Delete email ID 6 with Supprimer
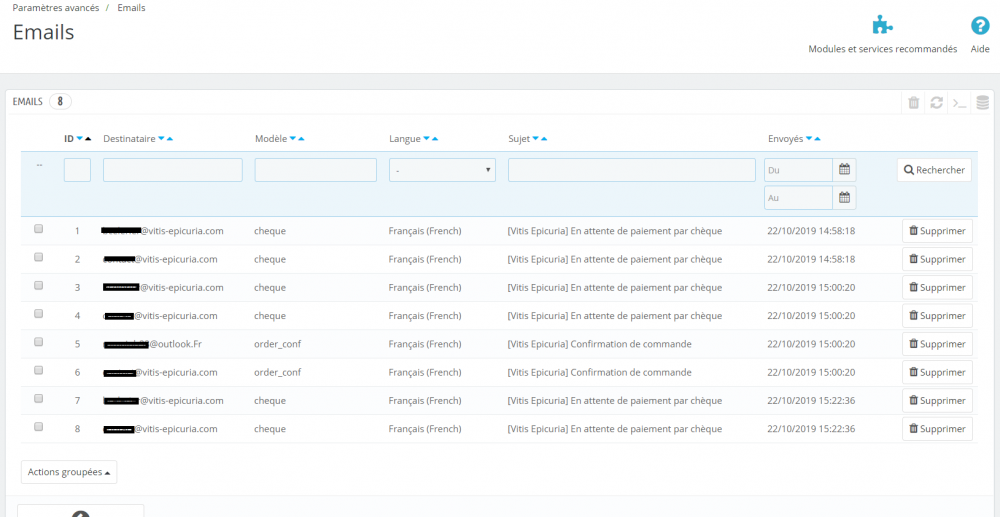Image resolution: width=1000 pixels, height=517 pixels. [x=938, y=372]
